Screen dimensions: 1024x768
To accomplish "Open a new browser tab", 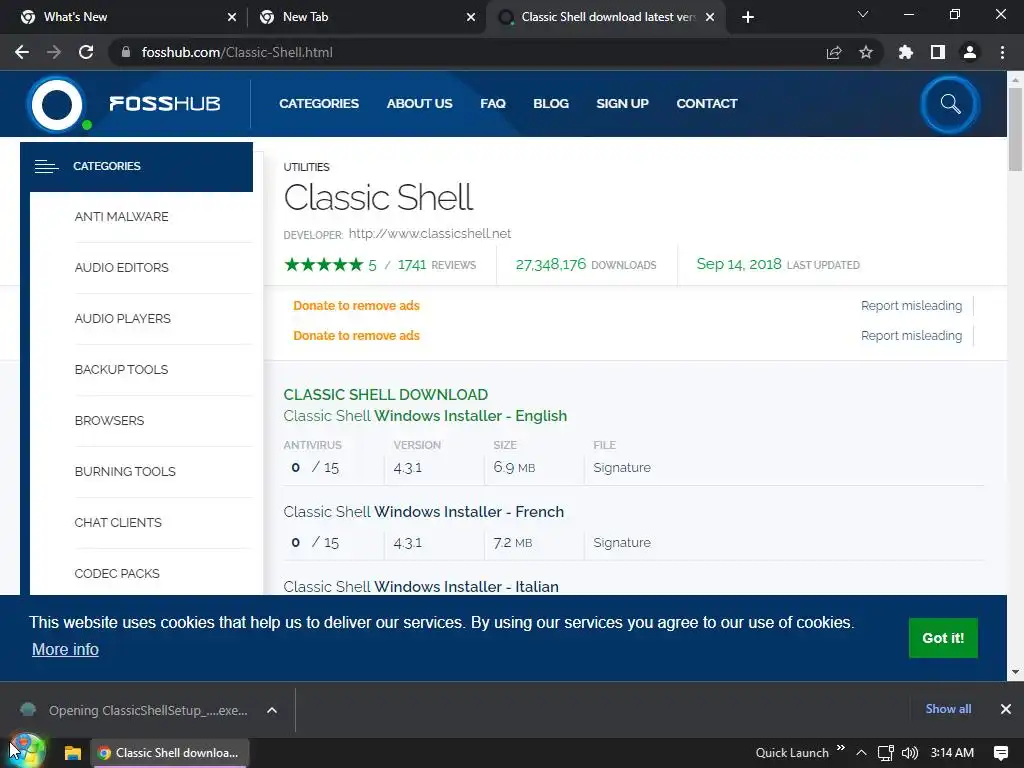I will pos(748,17).
